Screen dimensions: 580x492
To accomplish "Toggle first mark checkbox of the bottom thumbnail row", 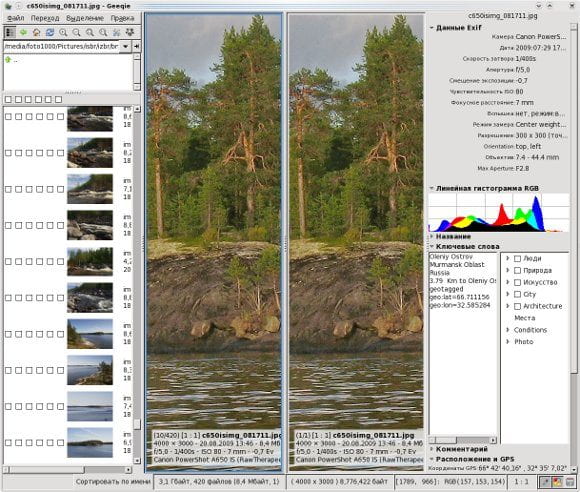I will pos(8,442).
